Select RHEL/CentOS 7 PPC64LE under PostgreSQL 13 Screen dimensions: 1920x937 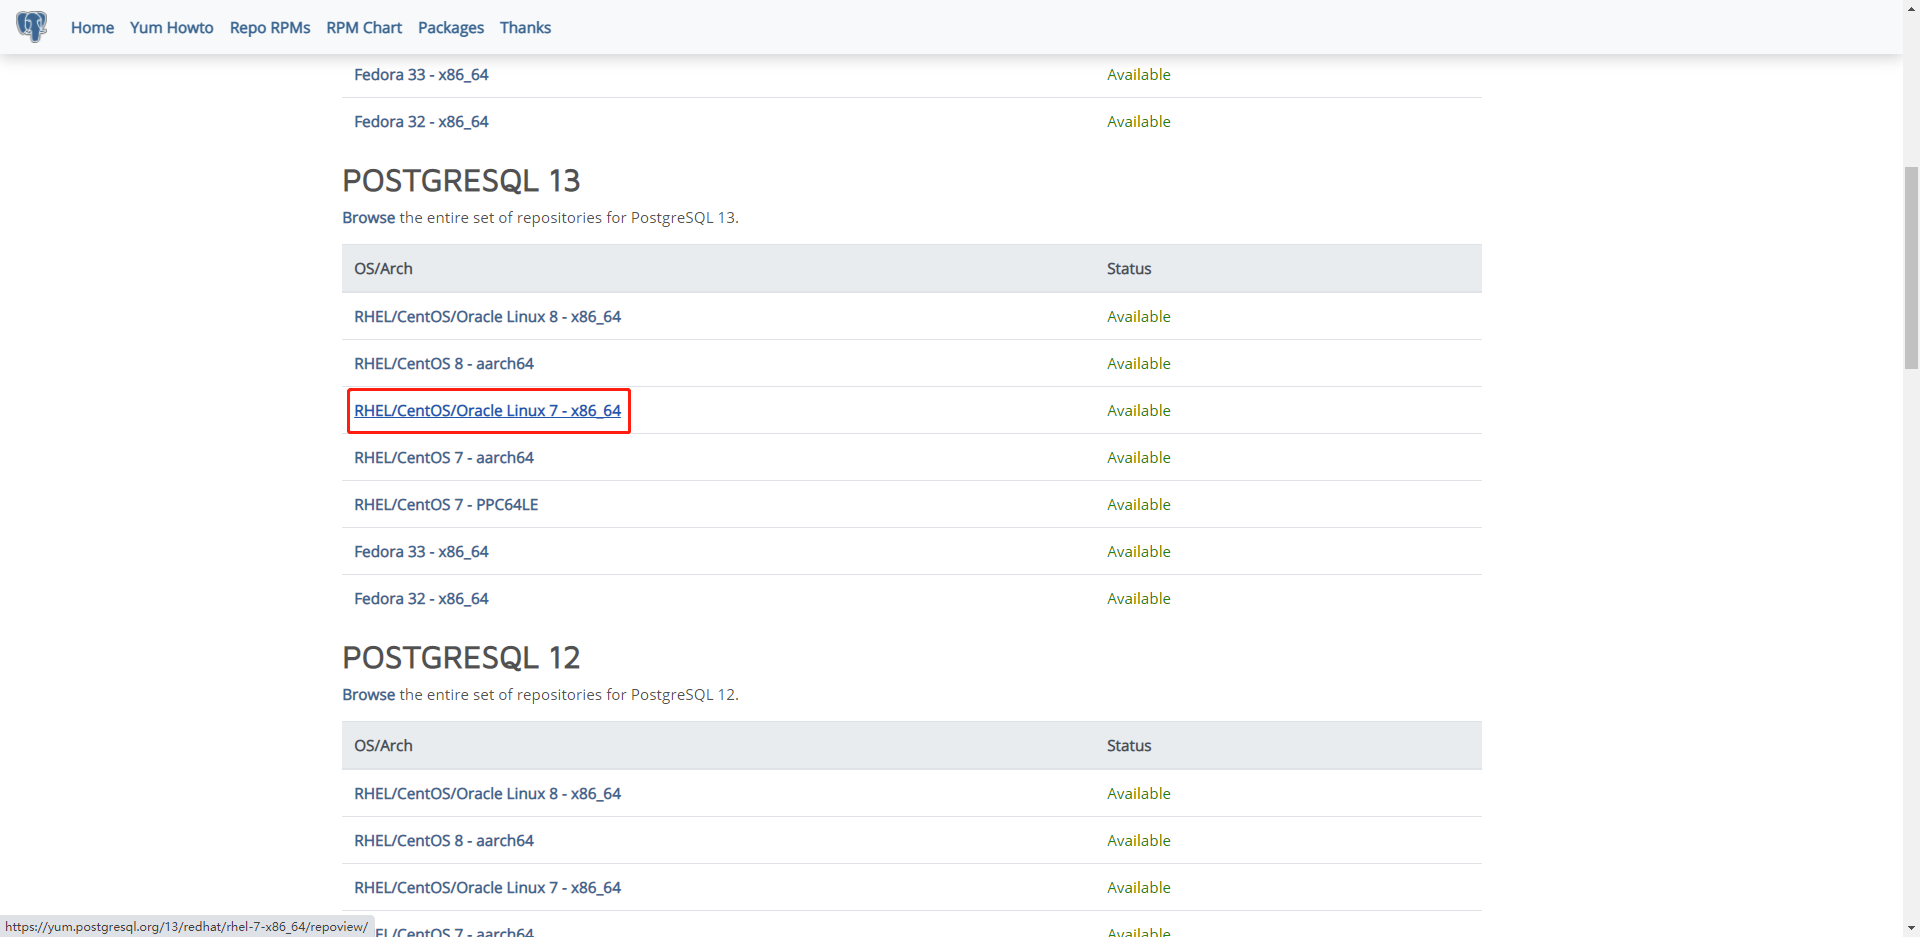pos(446,504)
